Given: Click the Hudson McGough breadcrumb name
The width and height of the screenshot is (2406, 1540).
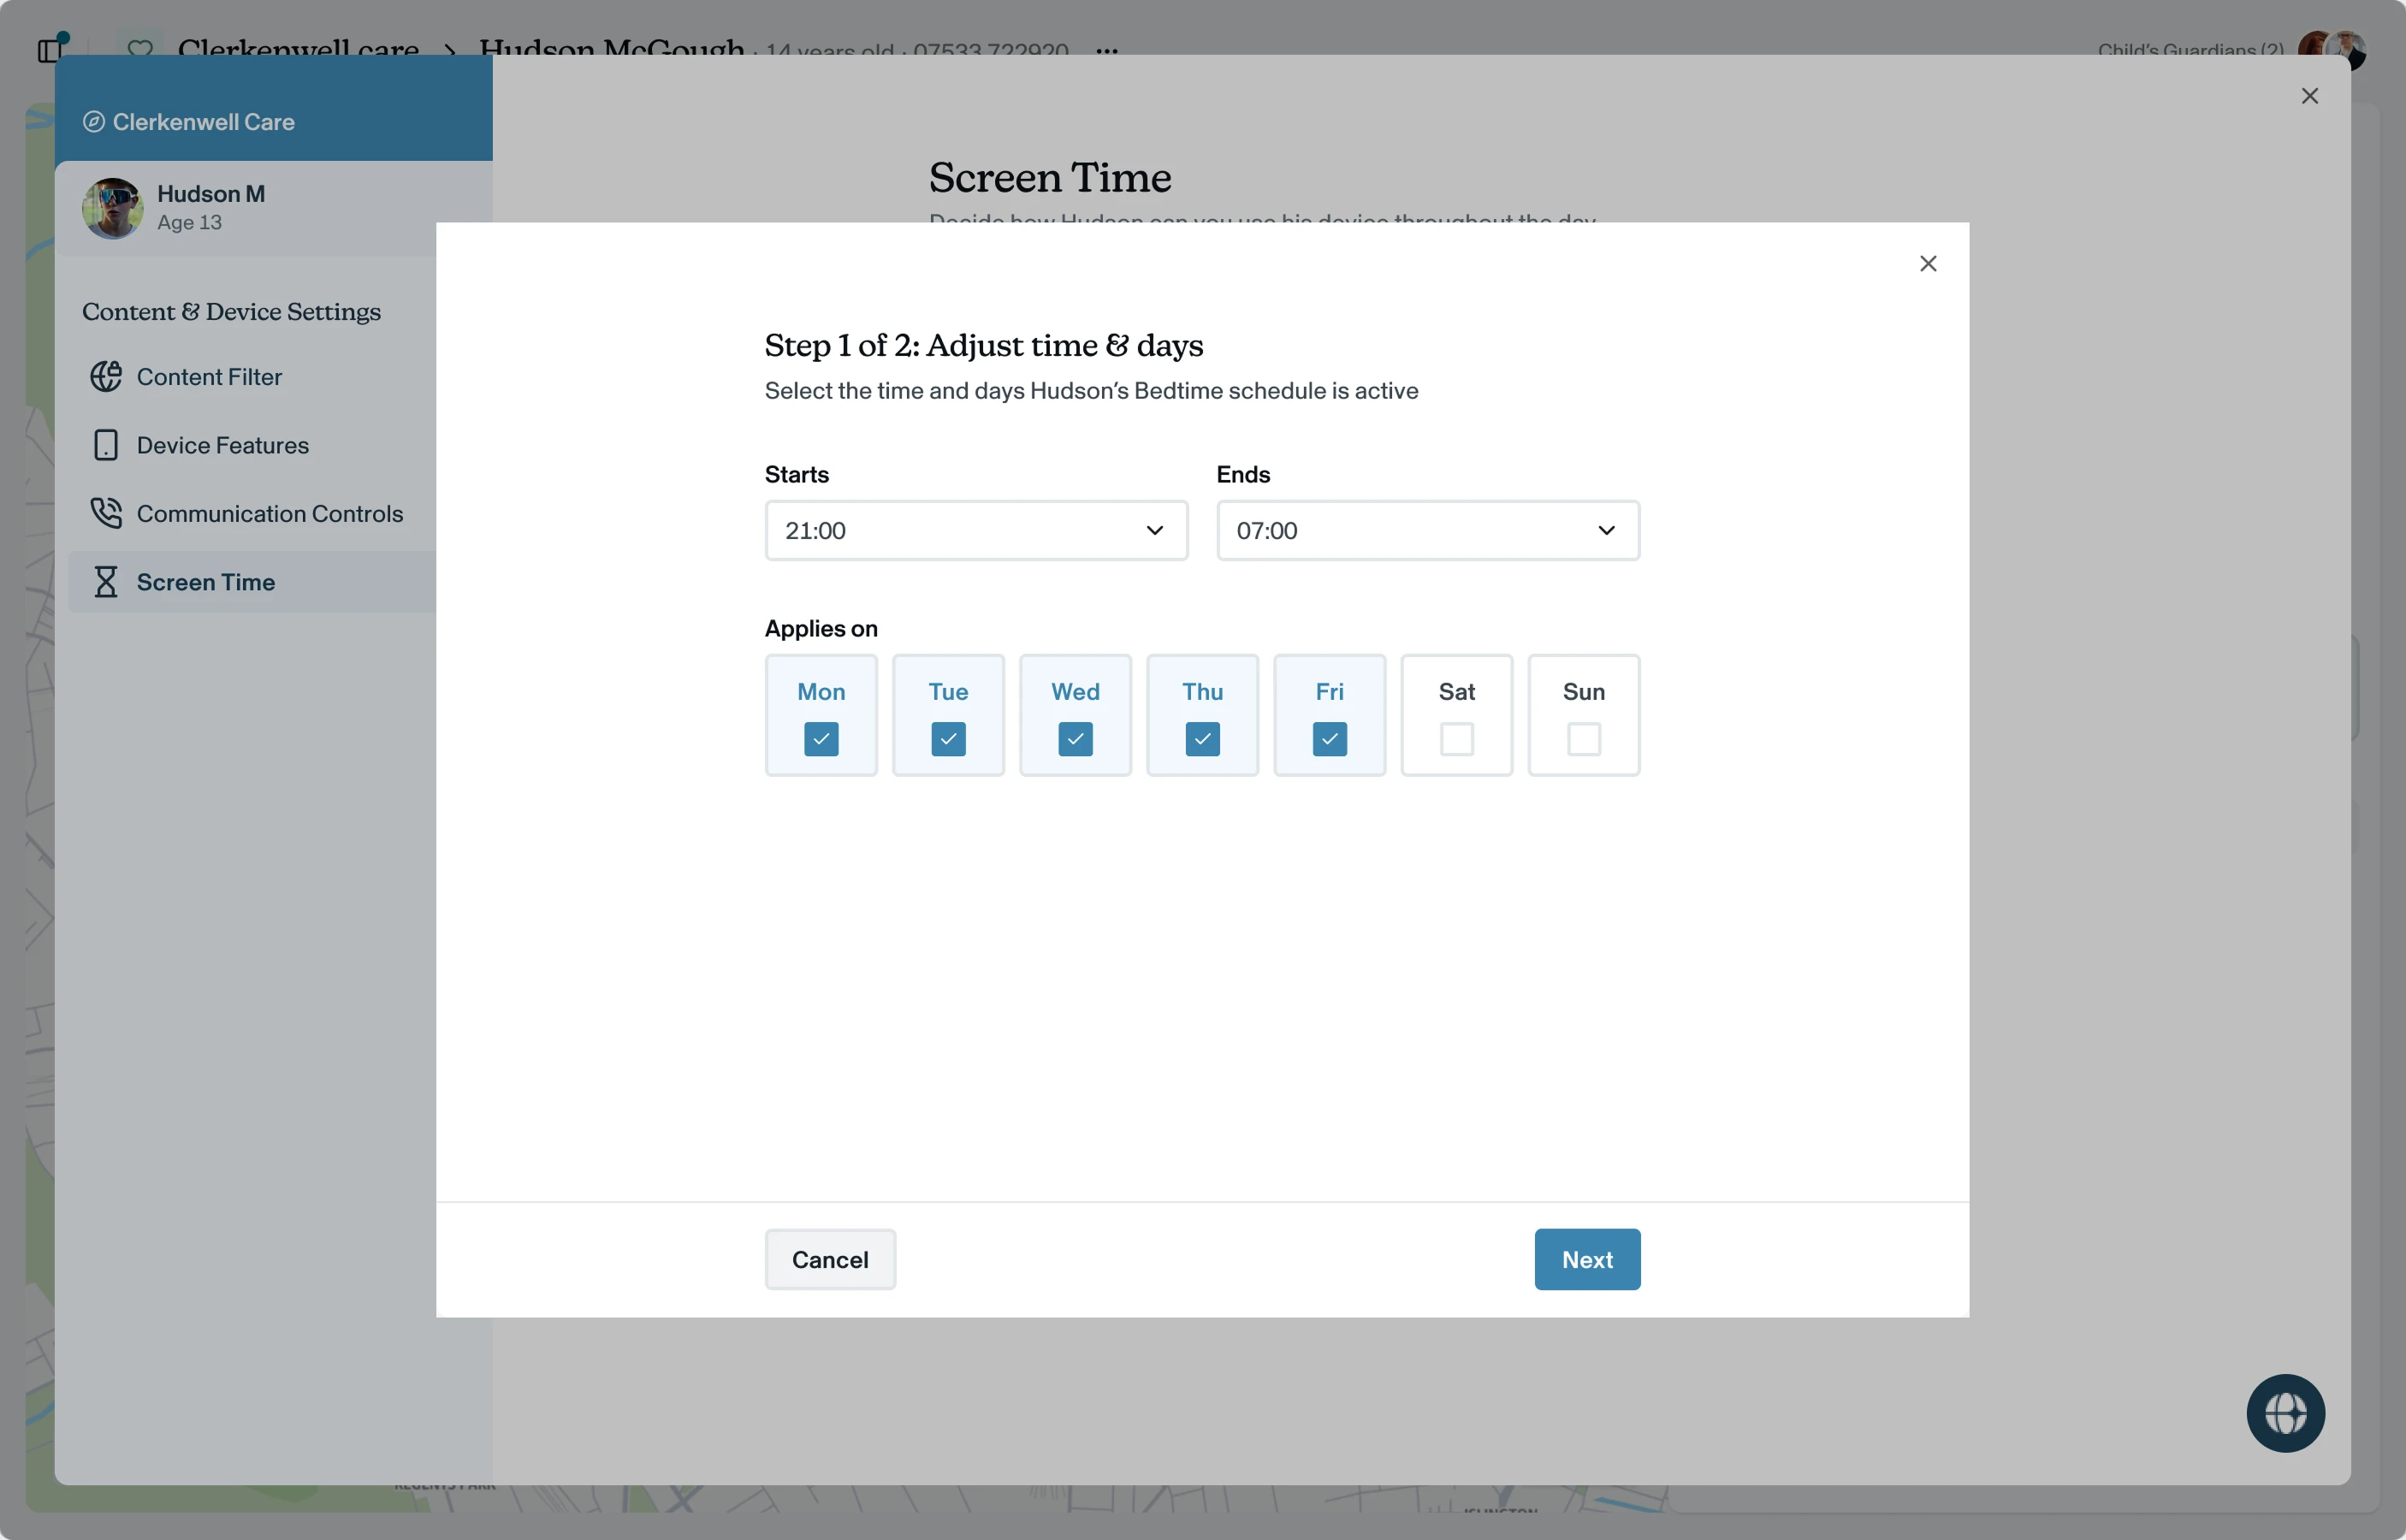Looking at the screenshot, I should (611, 47).
